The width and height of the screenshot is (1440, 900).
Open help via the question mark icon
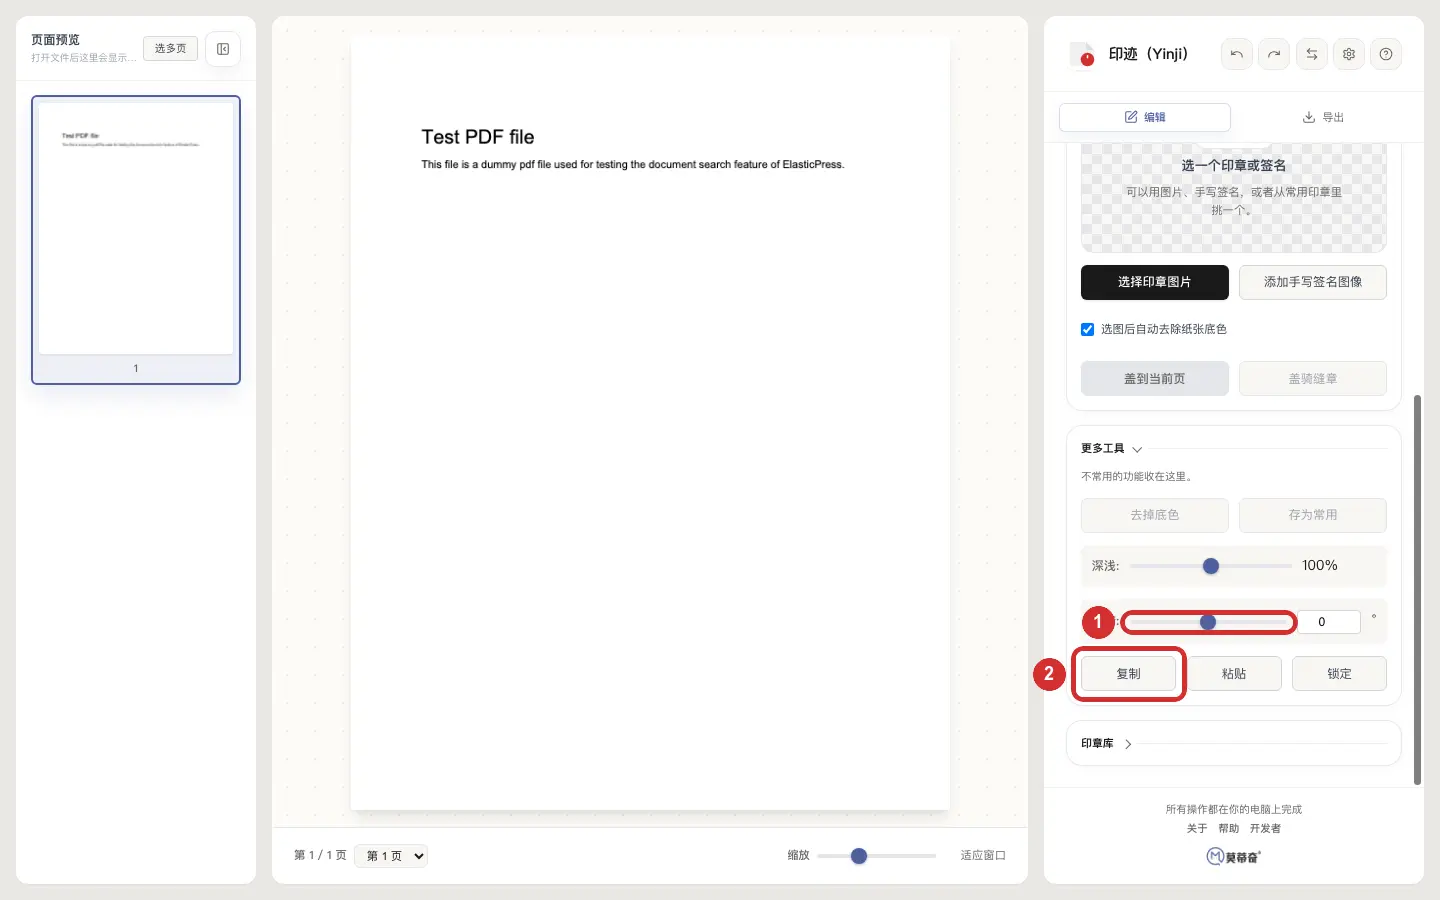pyautogui.click(x=1386, y=54)
